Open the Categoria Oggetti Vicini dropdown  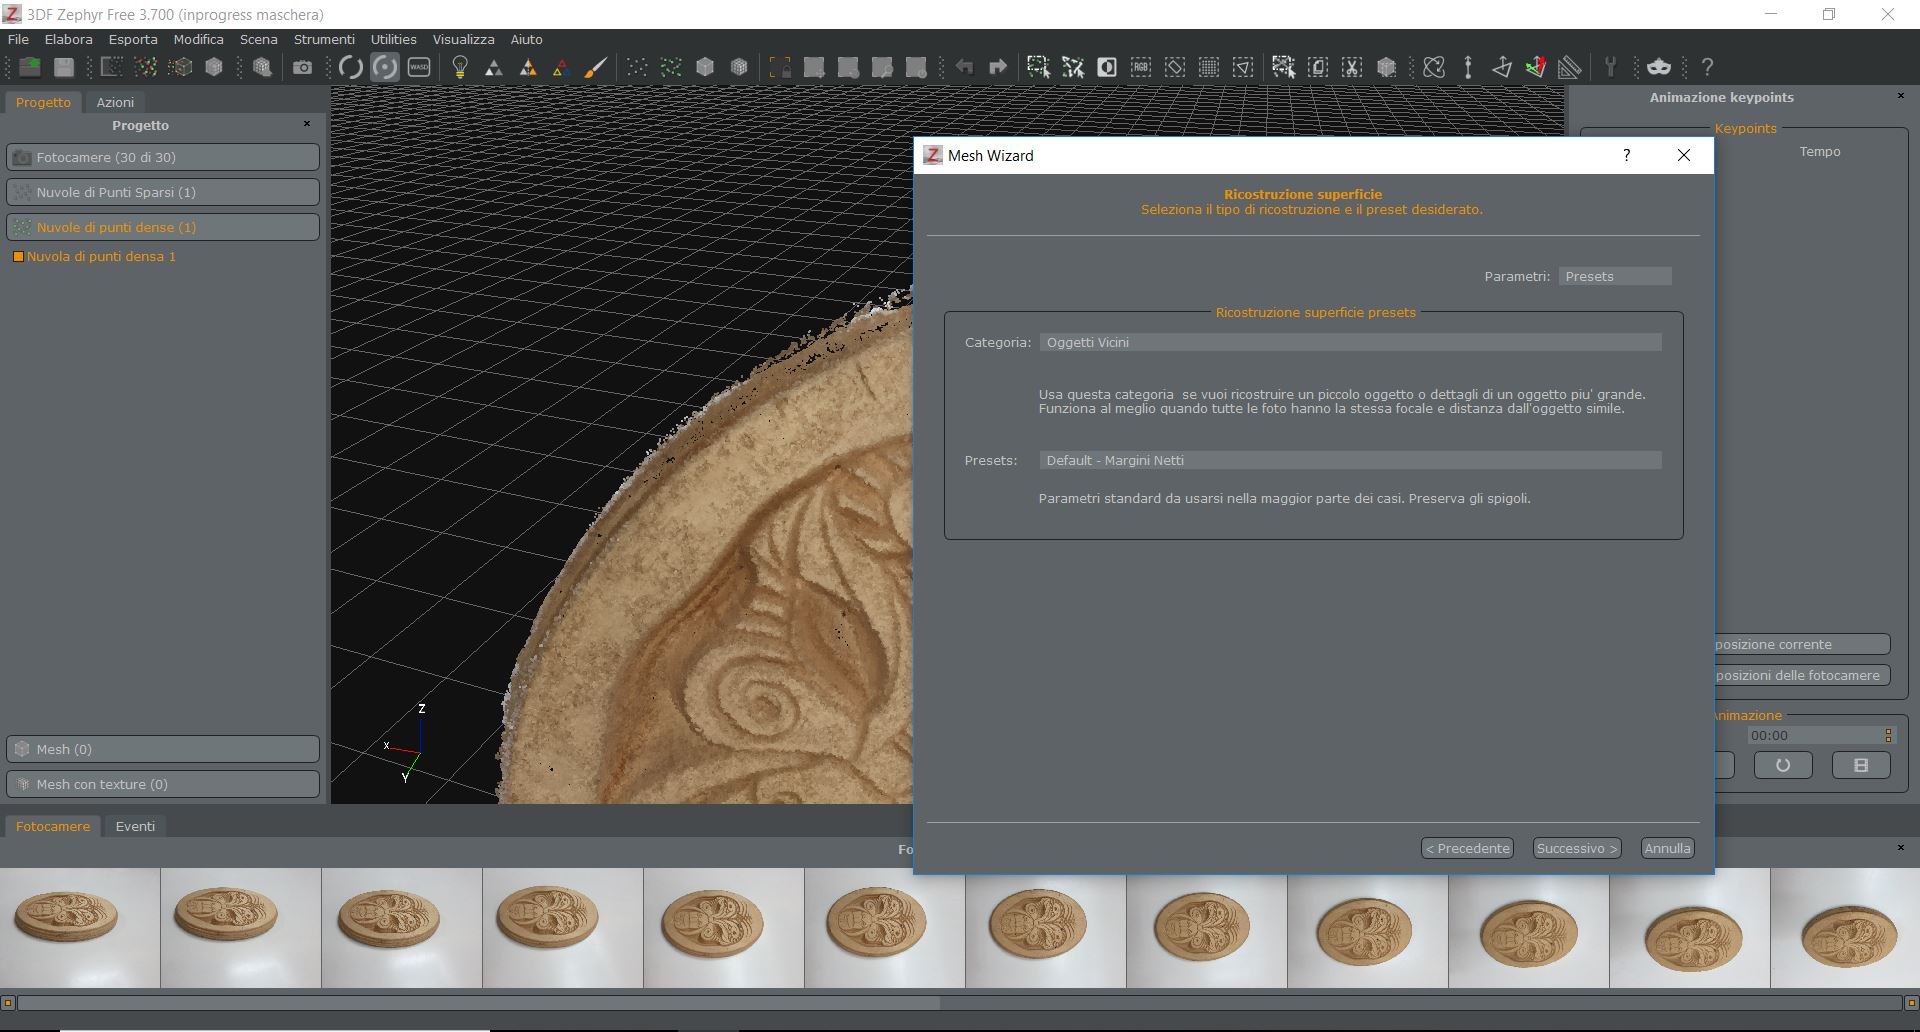coord(1350,342)
